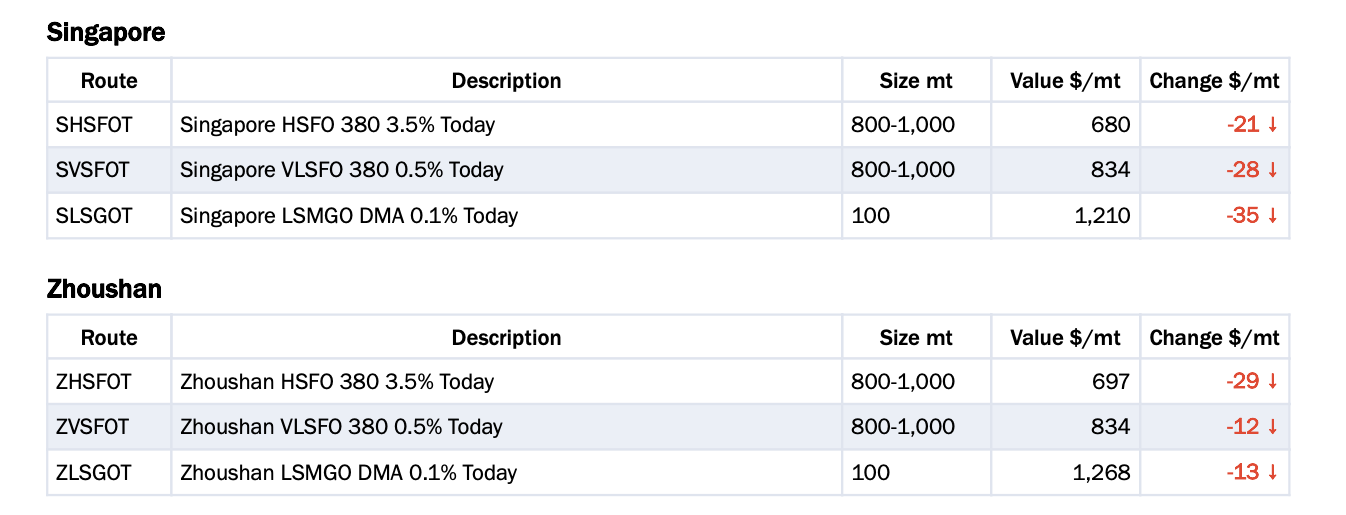
Task: Click the SLSGOT route code
Action: tap(94, 215)
